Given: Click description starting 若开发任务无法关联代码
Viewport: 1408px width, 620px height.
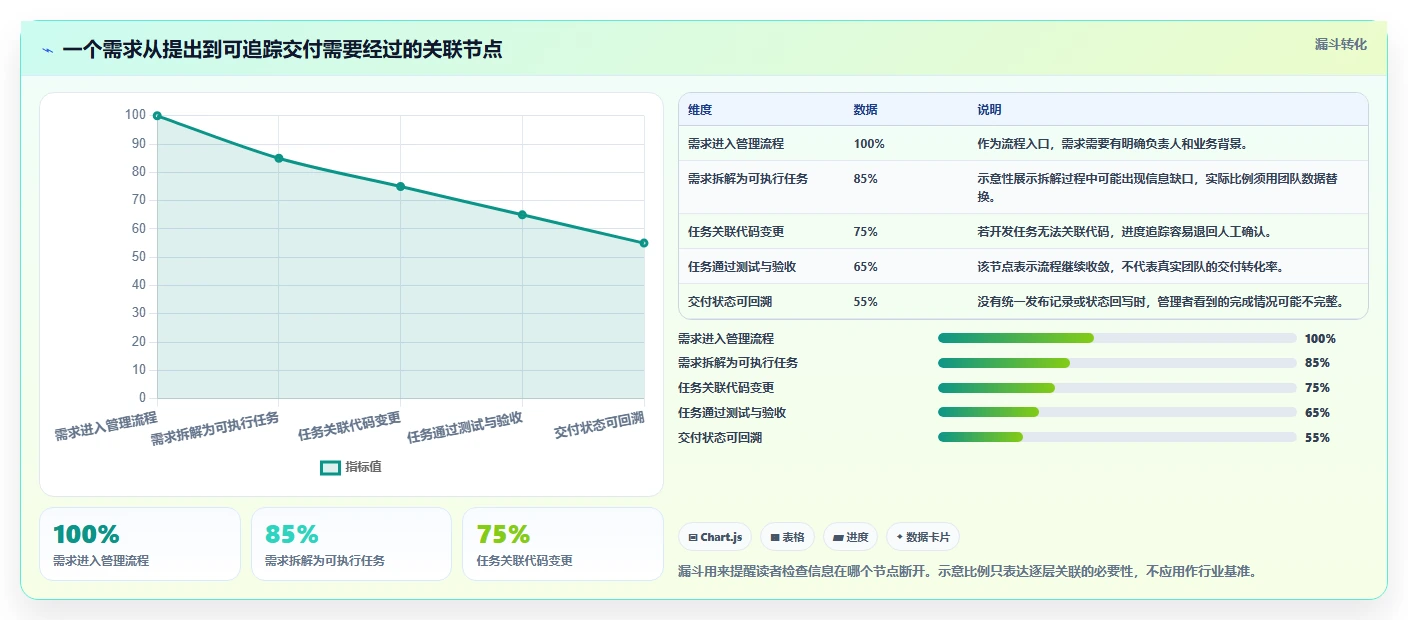Looking at the screenshot, I should pos(1124,232).
